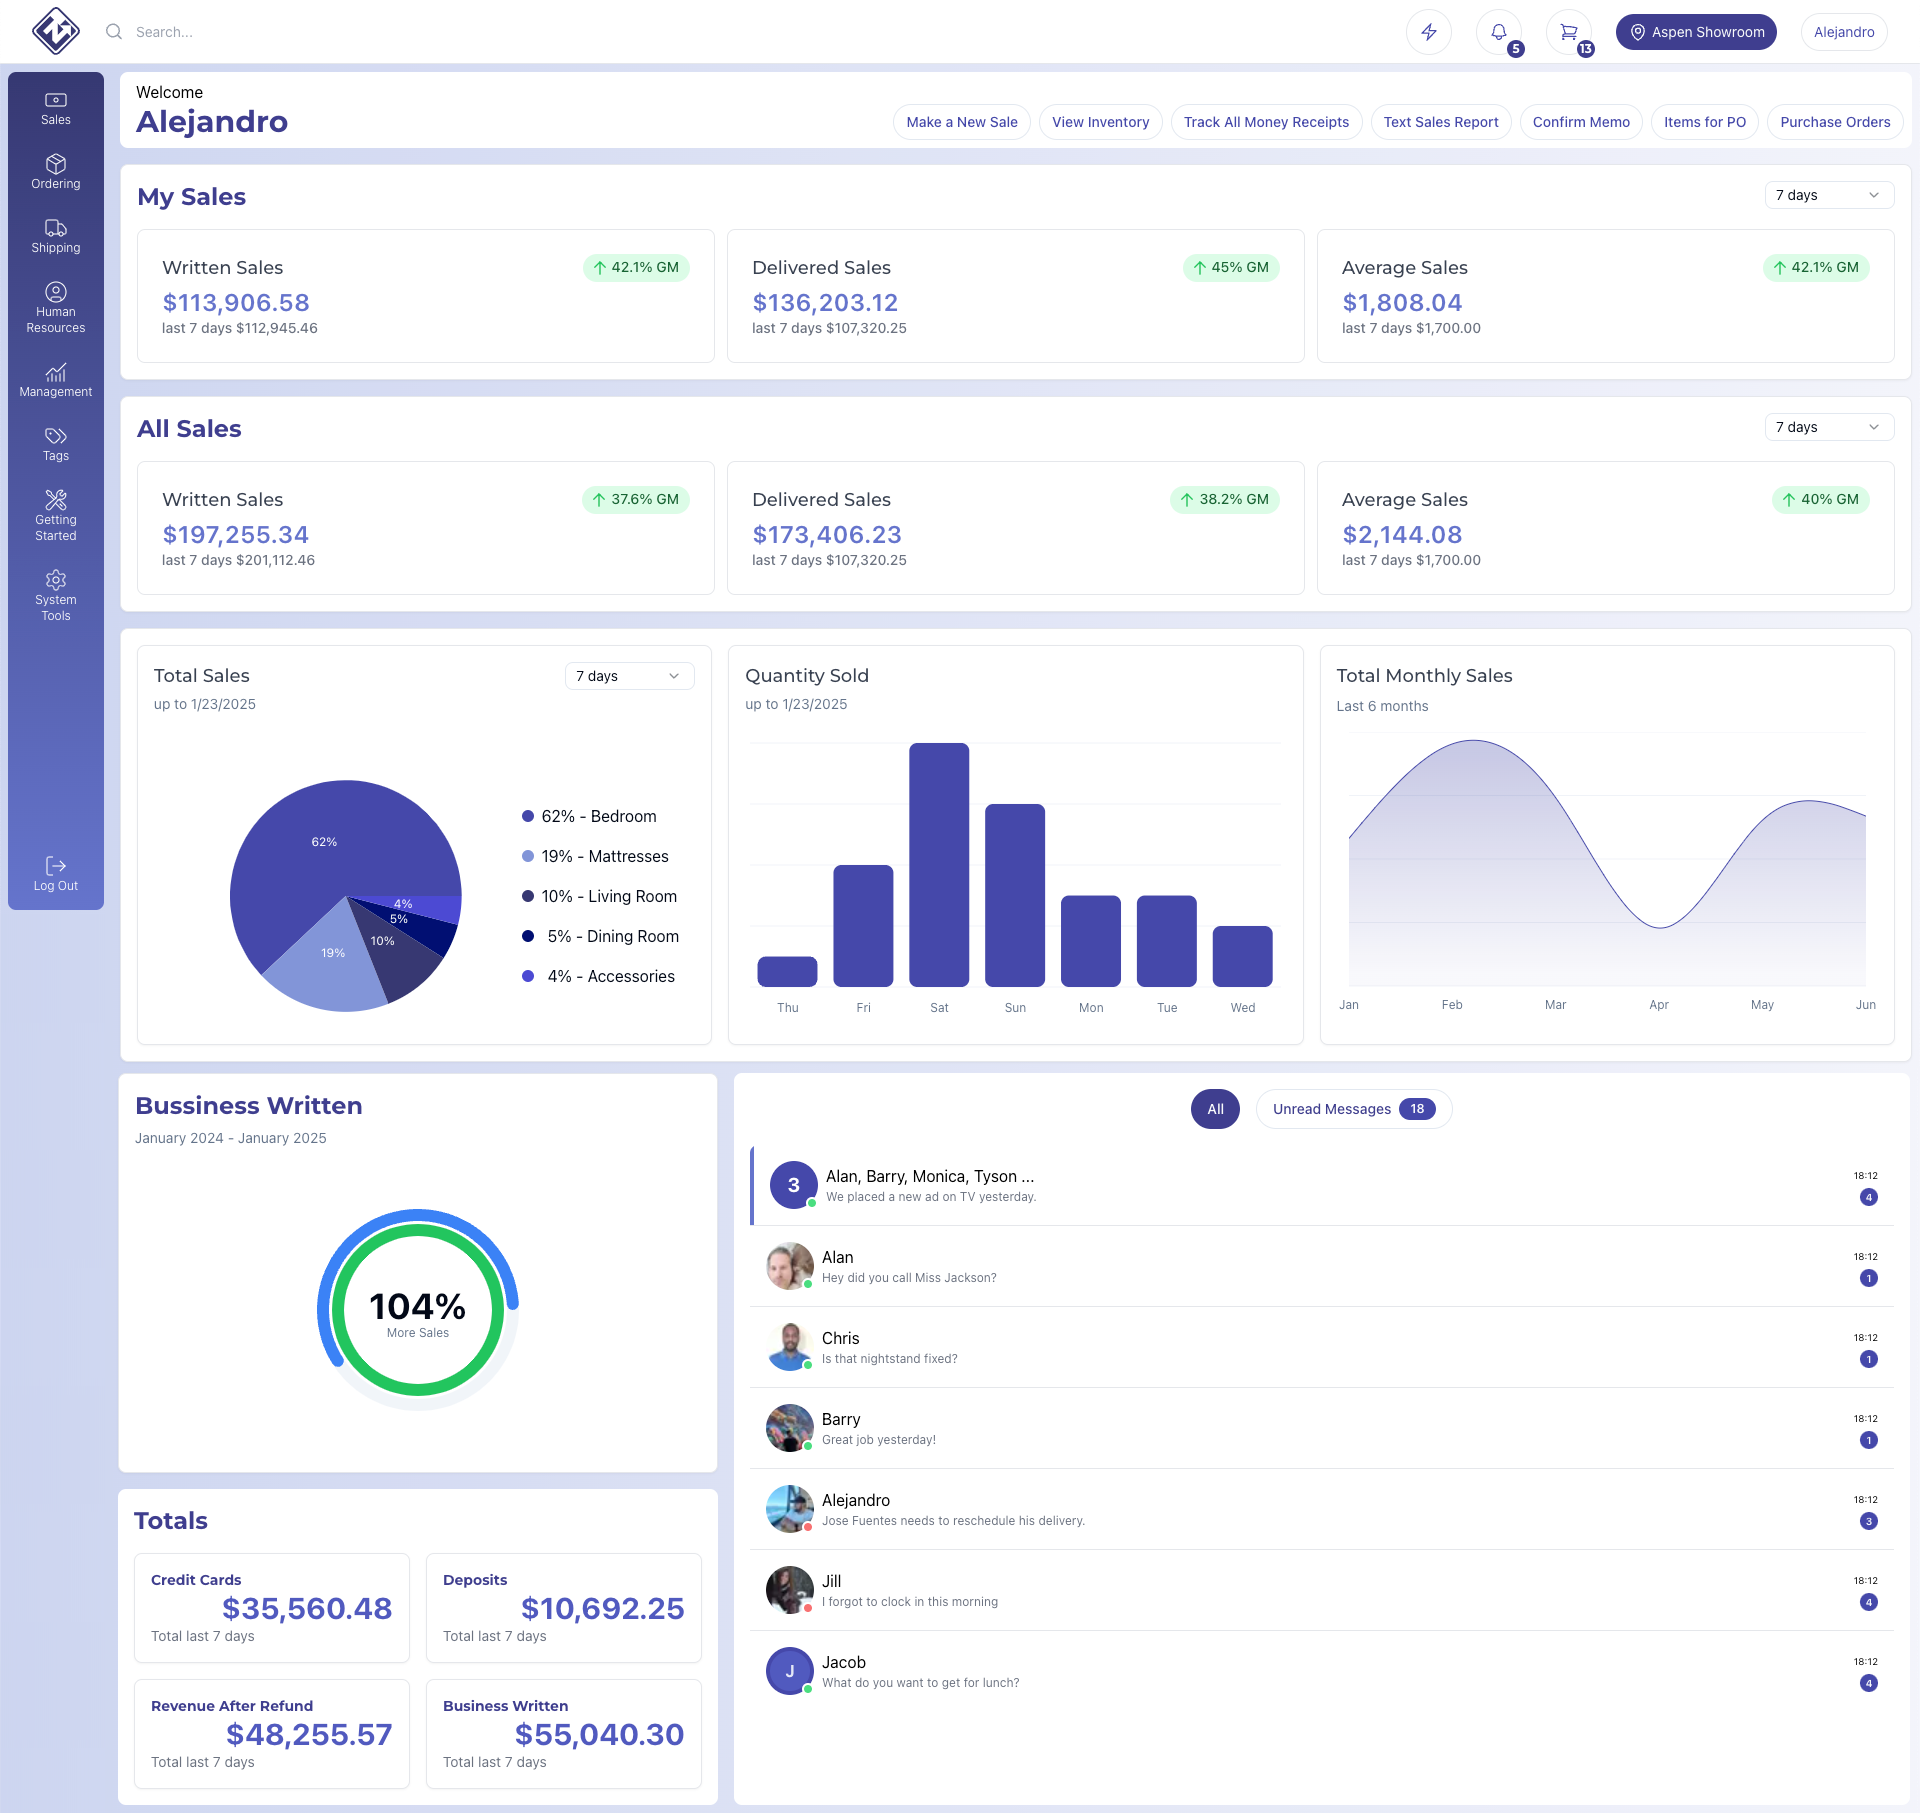Open Total Sales 7 days period dropdown
This screenshot has height=1813, width=1920.
[x=629, y=676]
